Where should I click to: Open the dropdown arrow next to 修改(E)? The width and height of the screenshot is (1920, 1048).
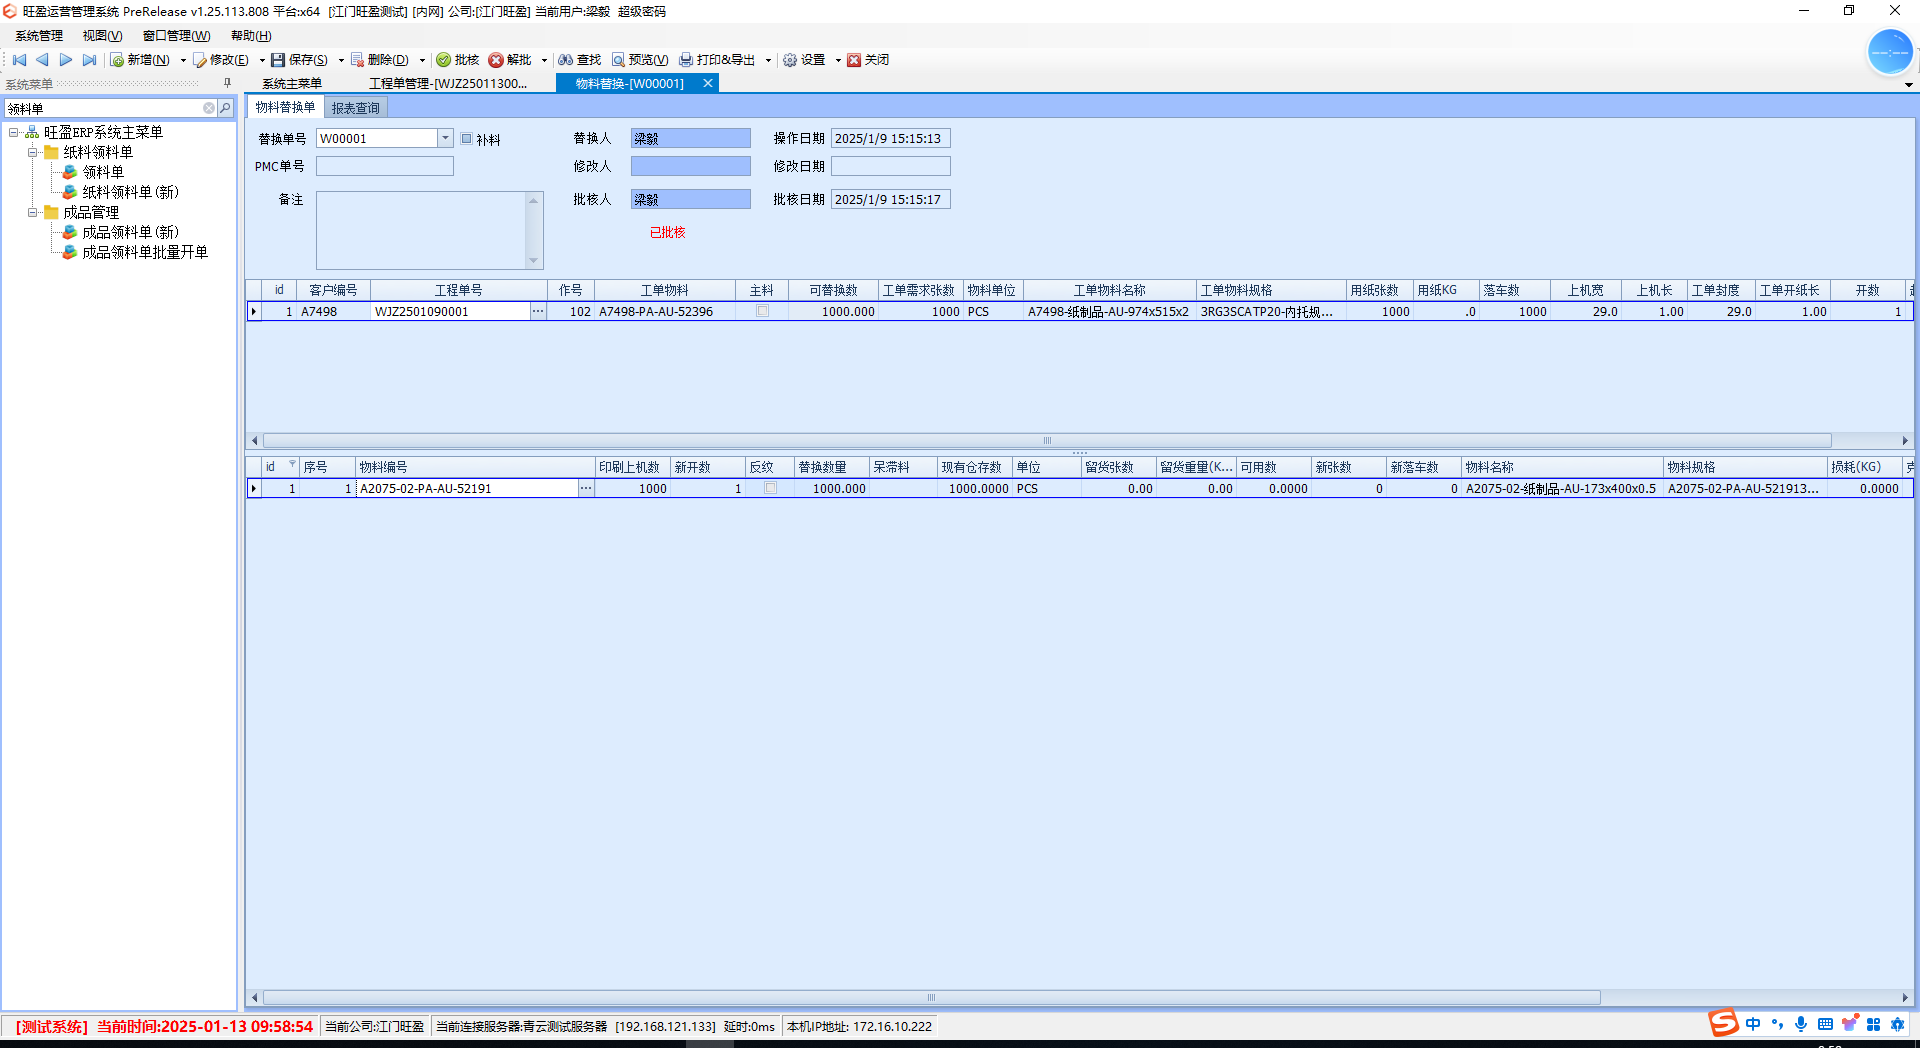[x=262, y=60]
